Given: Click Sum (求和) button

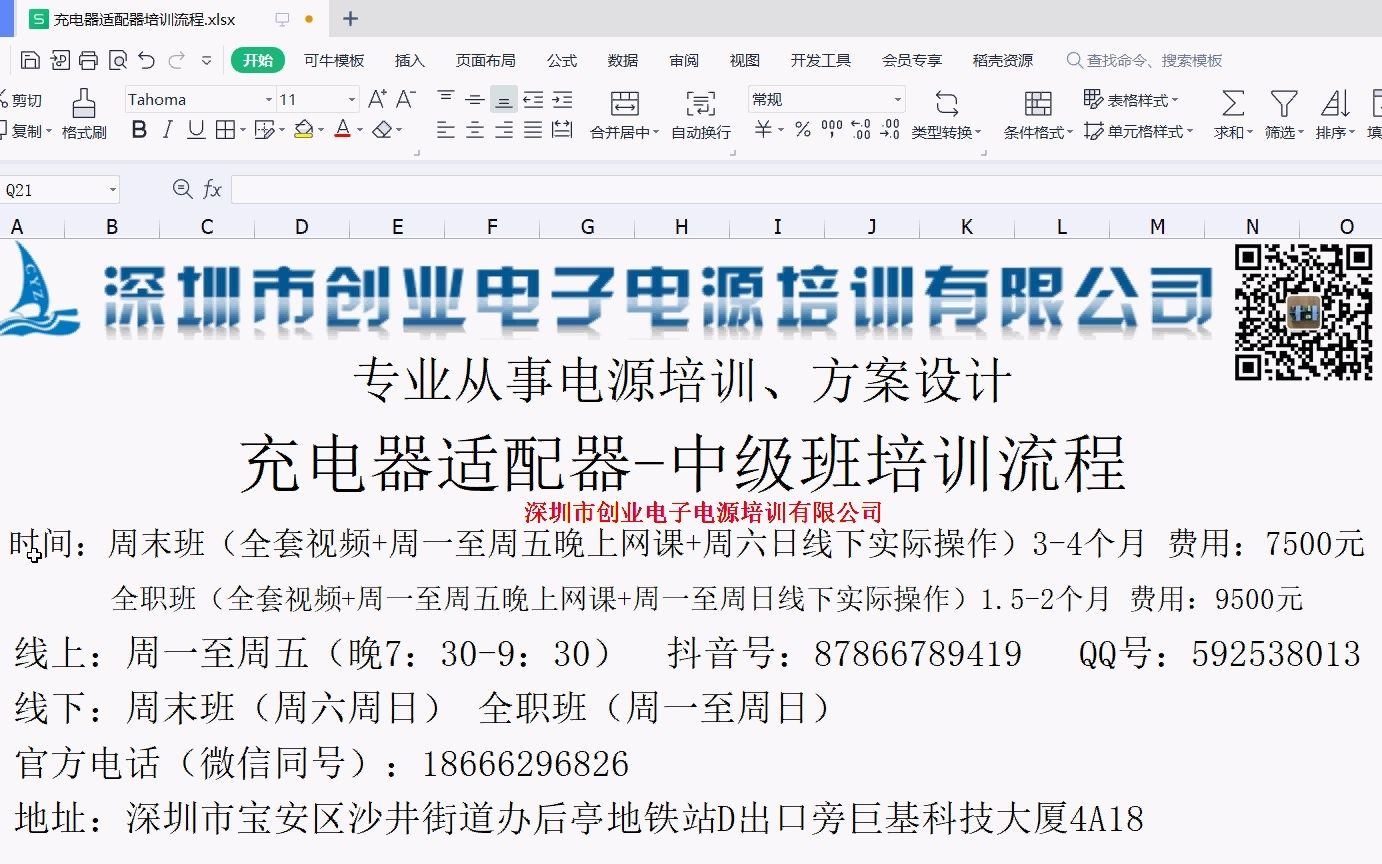Looking at the screenshot, I should 1234,114.
